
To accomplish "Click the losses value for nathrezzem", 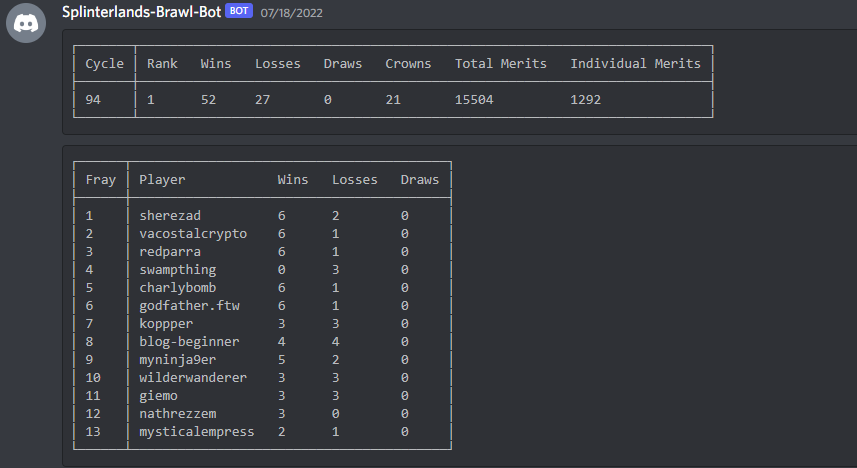I will click(x=336, y=414).
